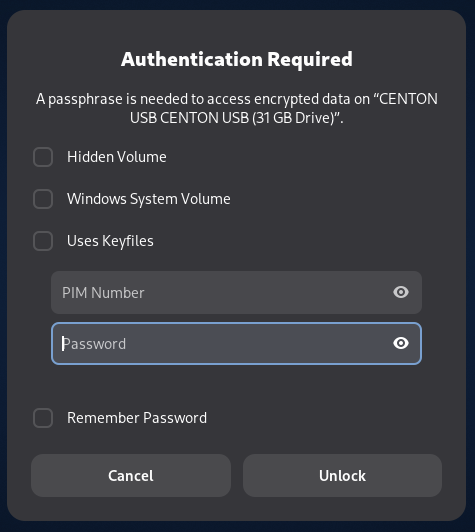Click the Remember Password label text
The height and width of the screenshot is (532, 475).
pyautogui.click(x=137, y=418)
